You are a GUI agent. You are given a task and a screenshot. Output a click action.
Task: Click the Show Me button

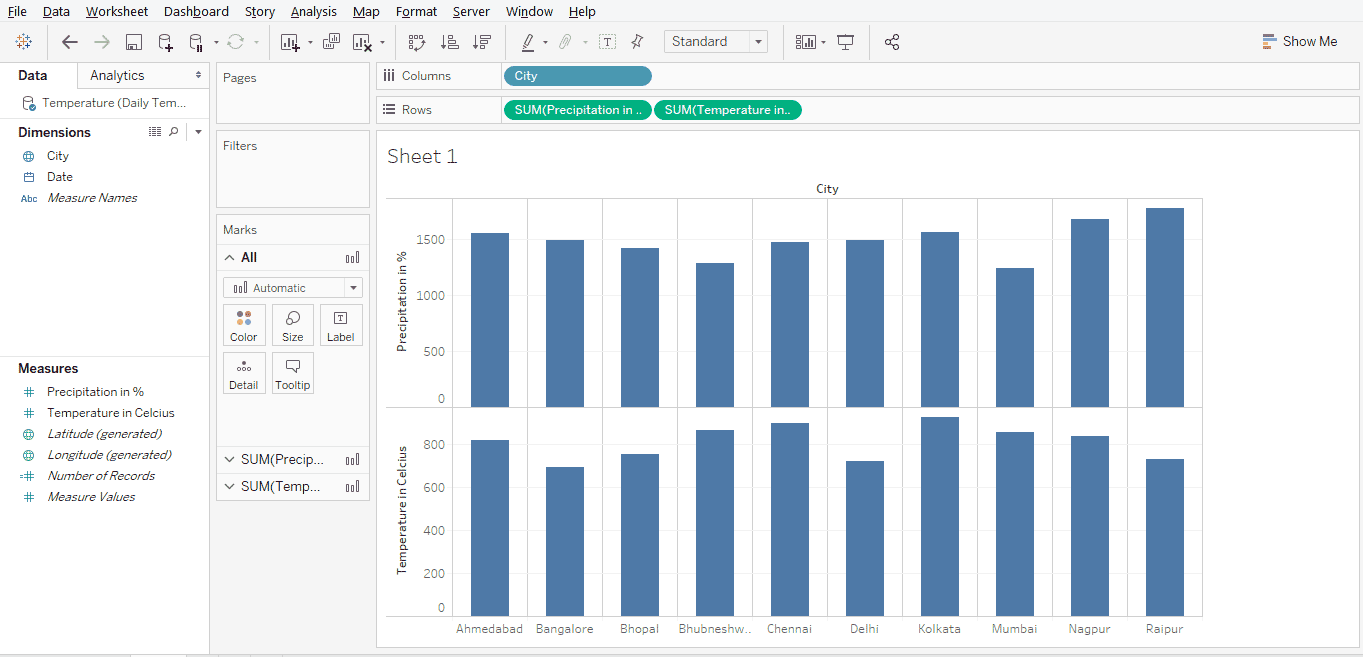pos(1299,42)
